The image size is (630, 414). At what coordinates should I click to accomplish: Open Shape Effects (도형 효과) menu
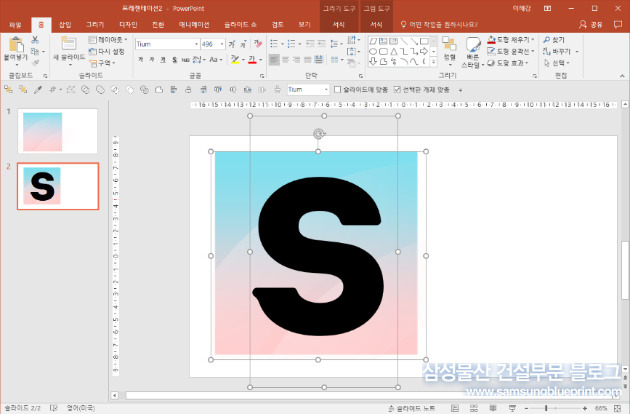[x=509, y=63]
